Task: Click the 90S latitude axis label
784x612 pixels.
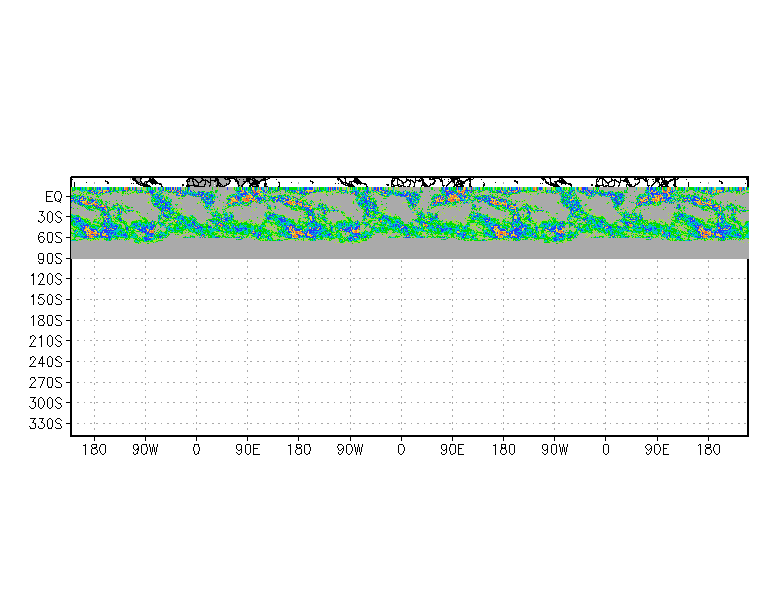Action: tap(50, 258)
